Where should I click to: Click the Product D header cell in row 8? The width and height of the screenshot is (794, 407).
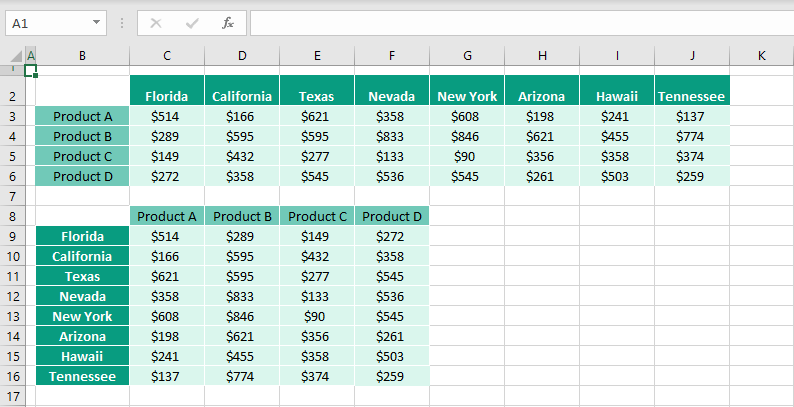pos(392,216)
